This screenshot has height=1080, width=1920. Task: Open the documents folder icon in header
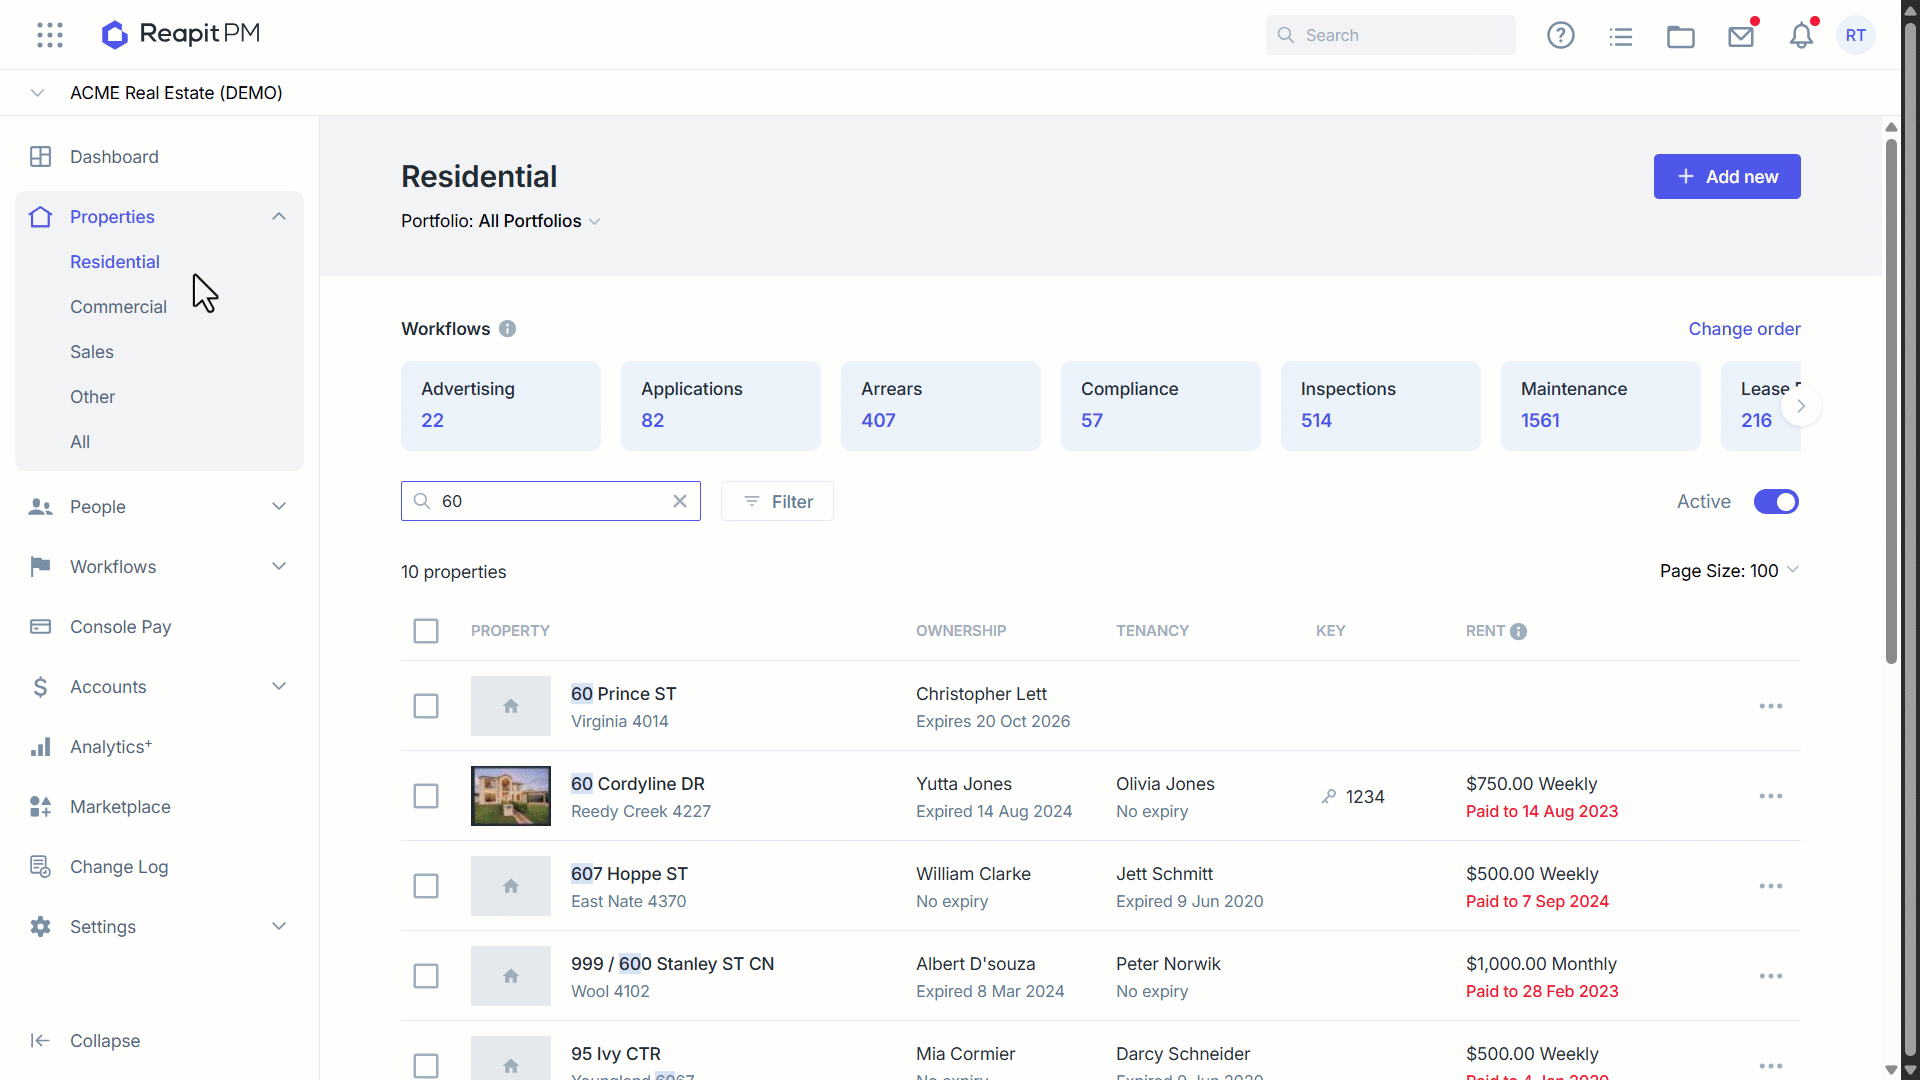click(1680, 36)
